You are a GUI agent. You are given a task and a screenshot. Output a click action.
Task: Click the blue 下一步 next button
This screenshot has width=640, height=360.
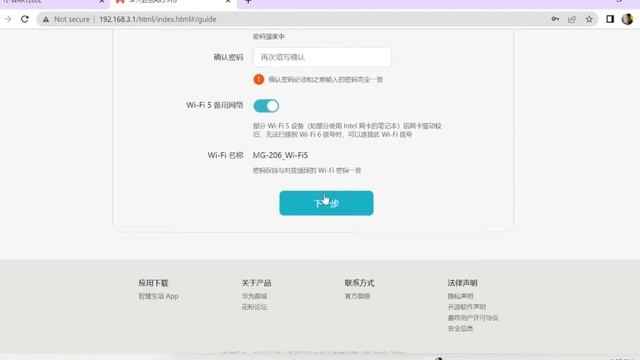click(x=326, y=203)
